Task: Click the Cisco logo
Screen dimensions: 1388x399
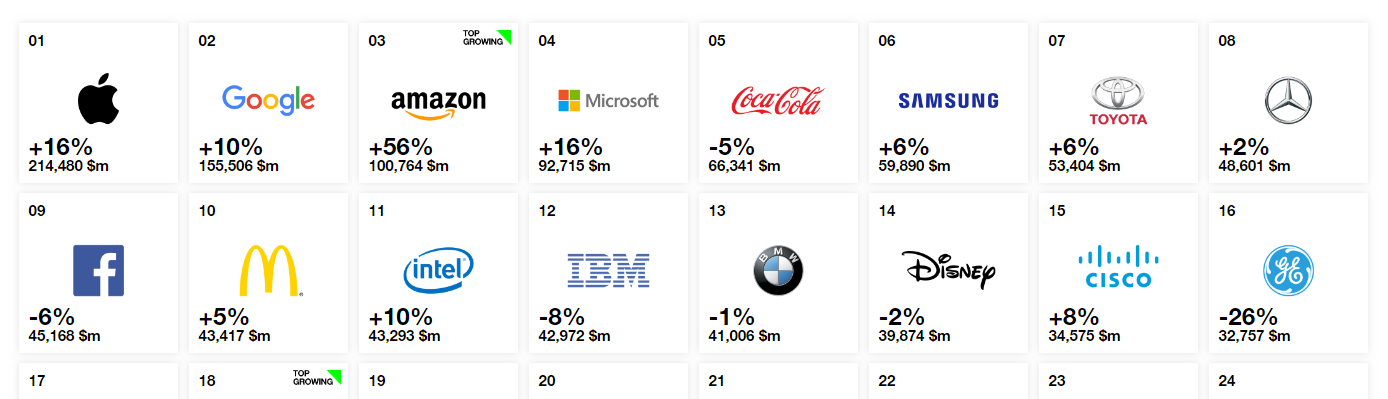Action: 1118,267
